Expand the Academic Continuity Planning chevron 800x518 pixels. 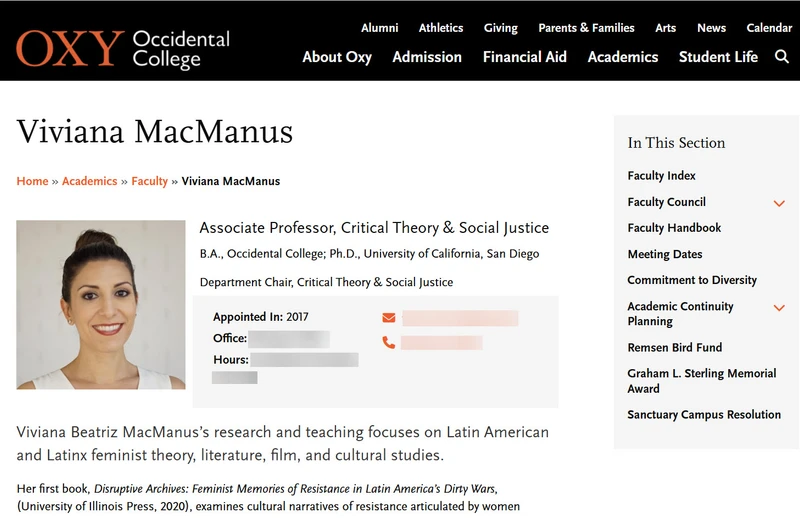click(x=779, y=308)
